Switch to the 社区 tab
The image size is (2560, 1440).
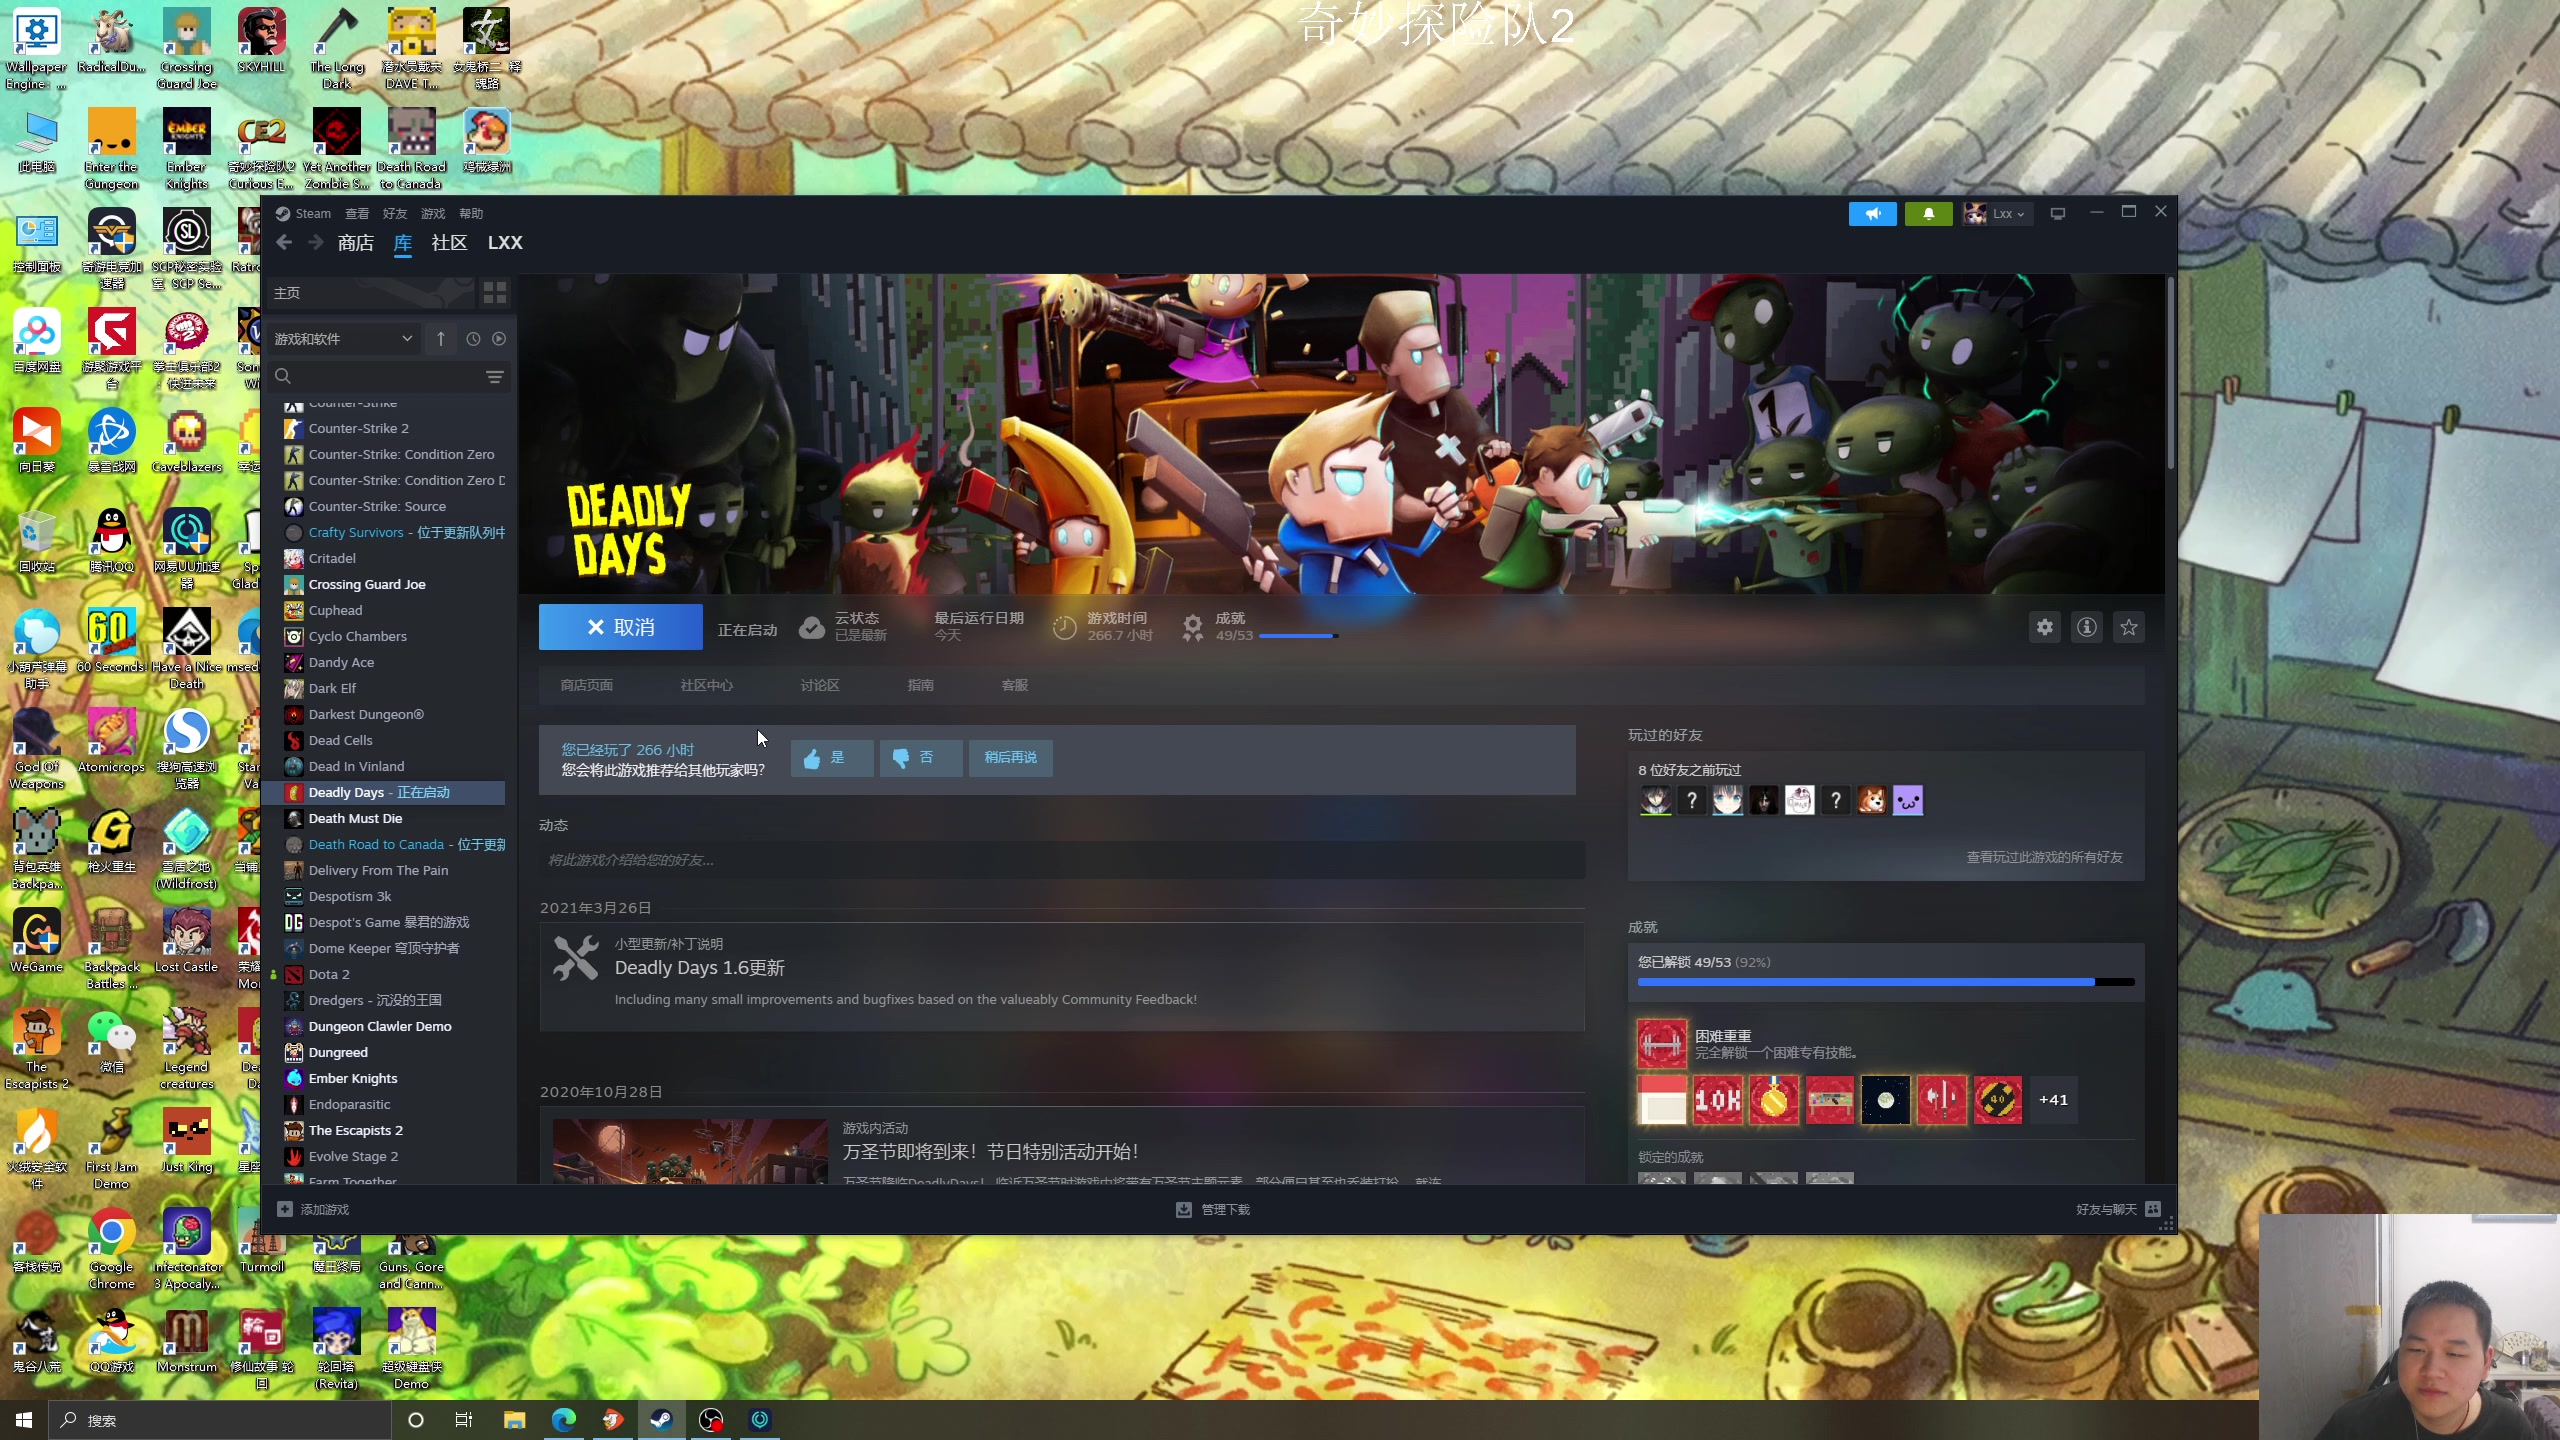point(449,243)
